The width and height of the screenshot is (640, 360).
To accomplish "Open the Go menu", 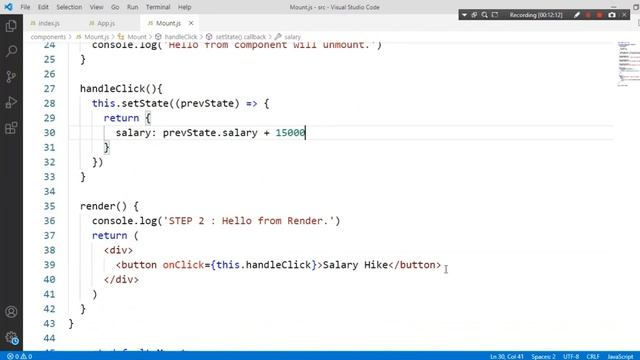I will (x=115, y=7).
